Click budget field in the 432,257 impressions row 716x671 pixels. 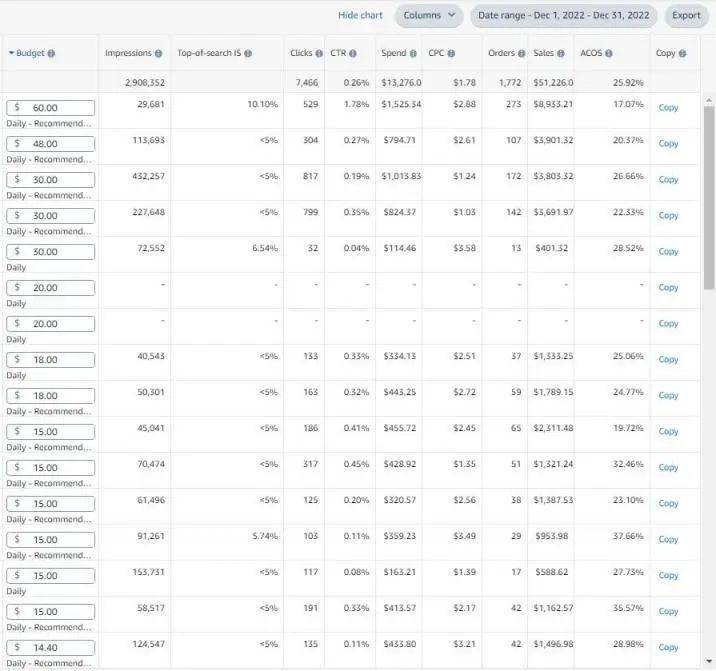point(51,180)
